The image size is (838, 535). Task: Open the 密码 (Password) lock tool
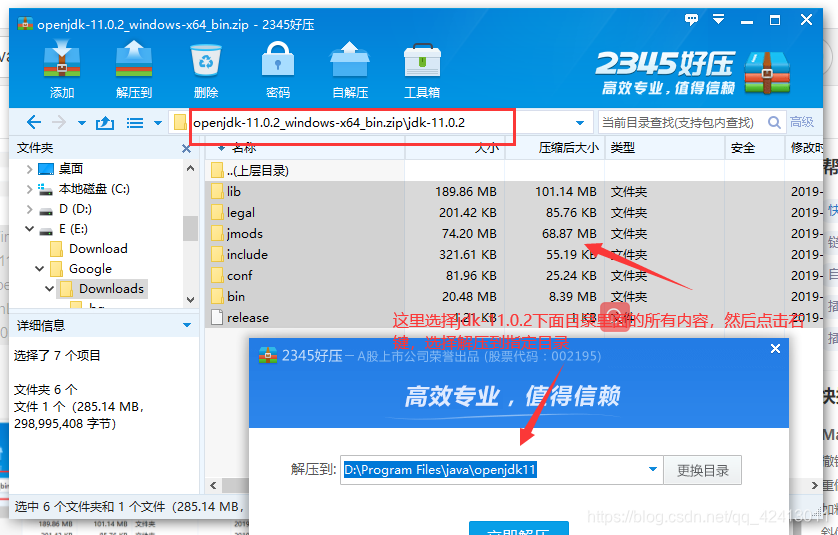coord(278,70)
